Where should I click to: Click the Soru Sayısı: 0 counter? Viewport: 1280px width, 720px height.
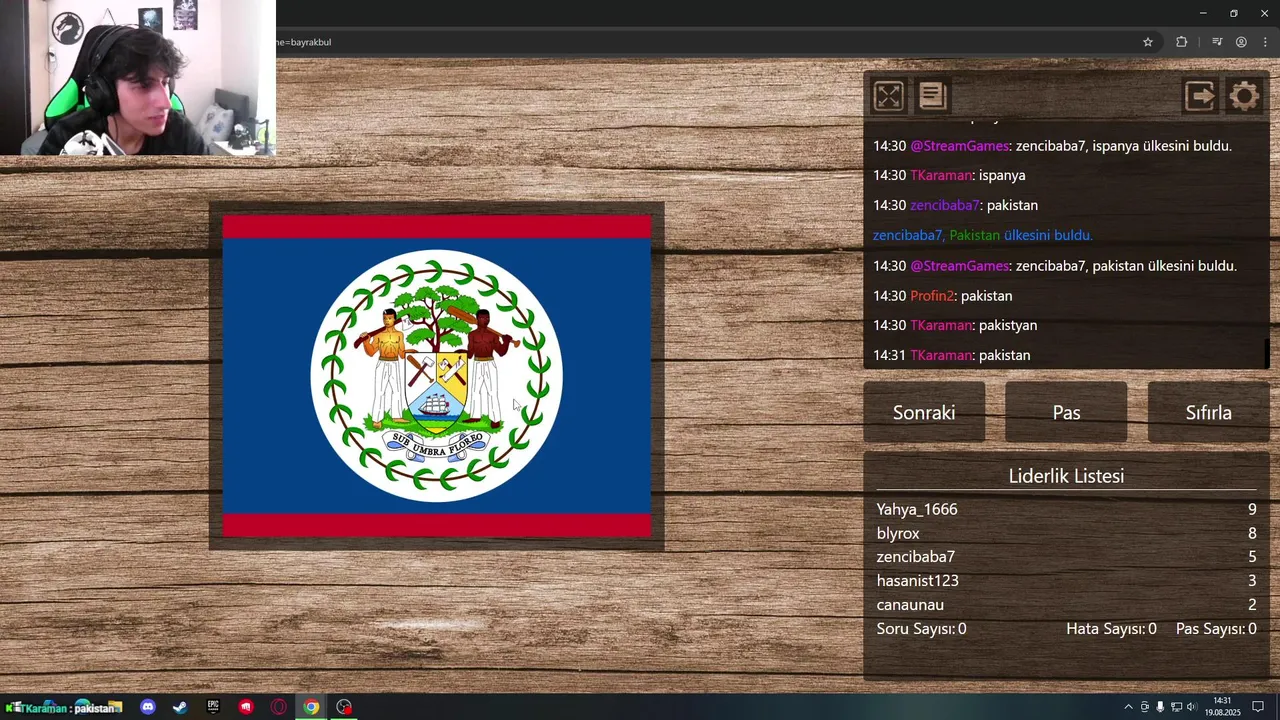click(x=921, y=629)
